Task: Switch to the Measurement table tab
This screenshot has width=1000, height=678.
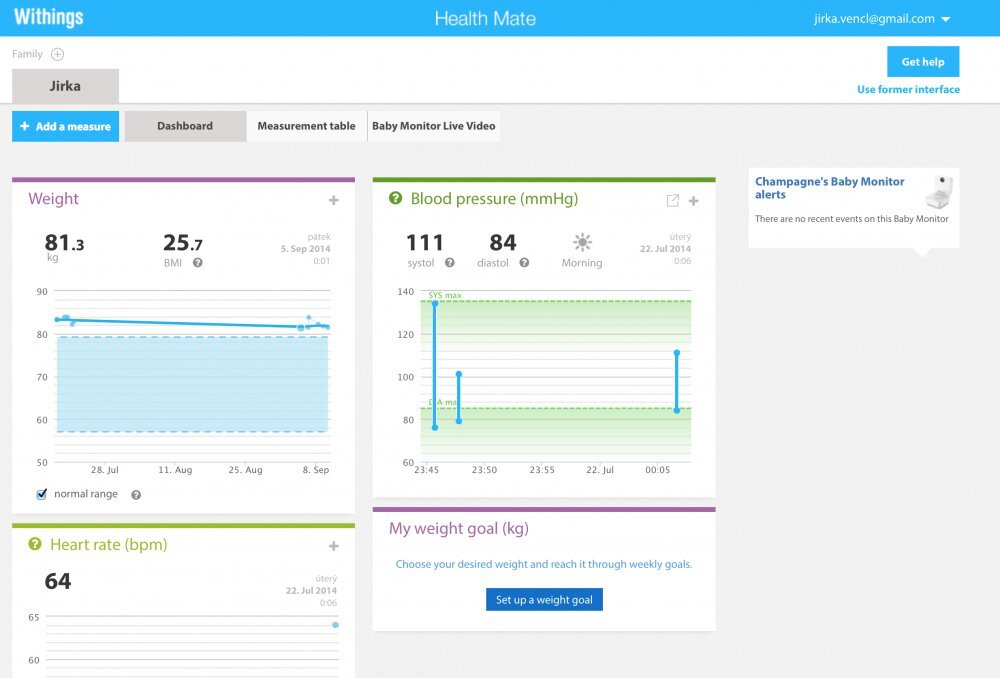Action: (306, 126)
